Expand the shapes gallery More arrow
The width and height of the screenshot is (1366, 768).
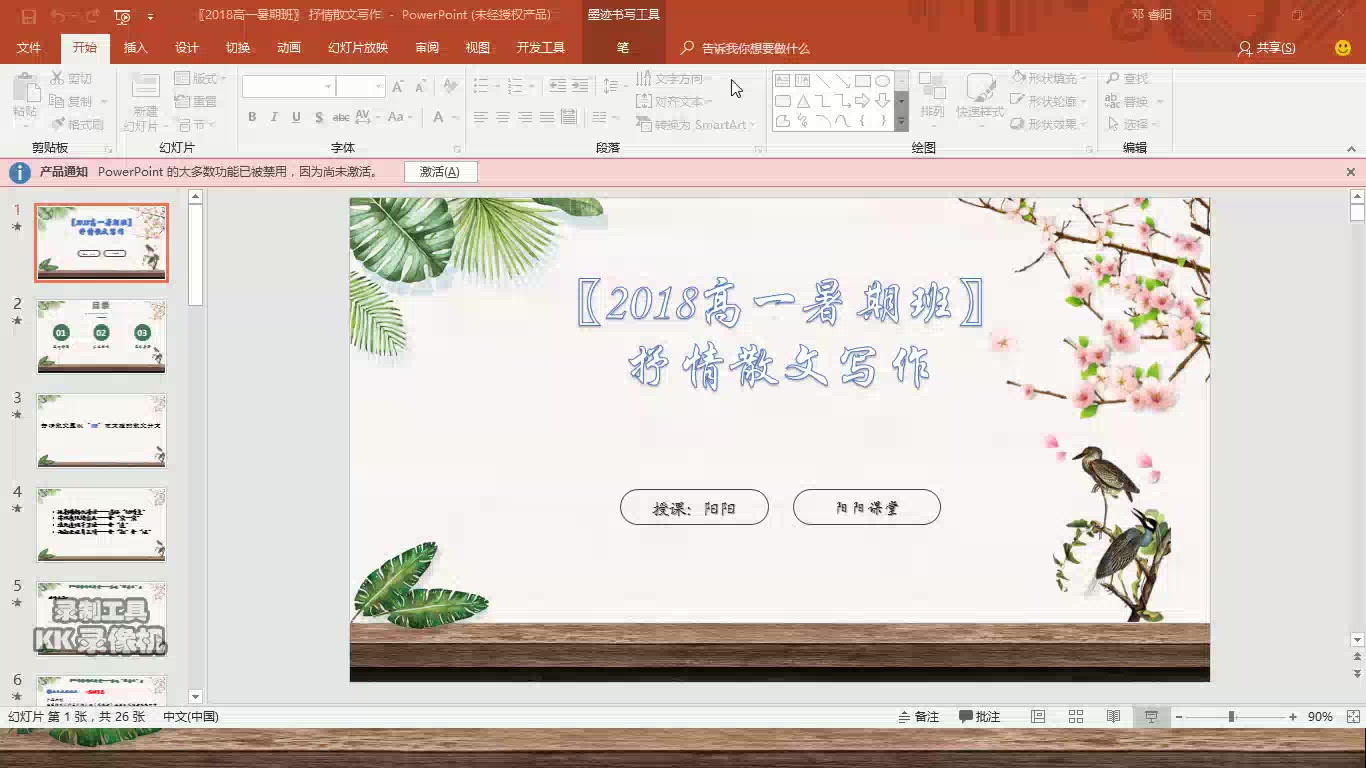[901, 122]
